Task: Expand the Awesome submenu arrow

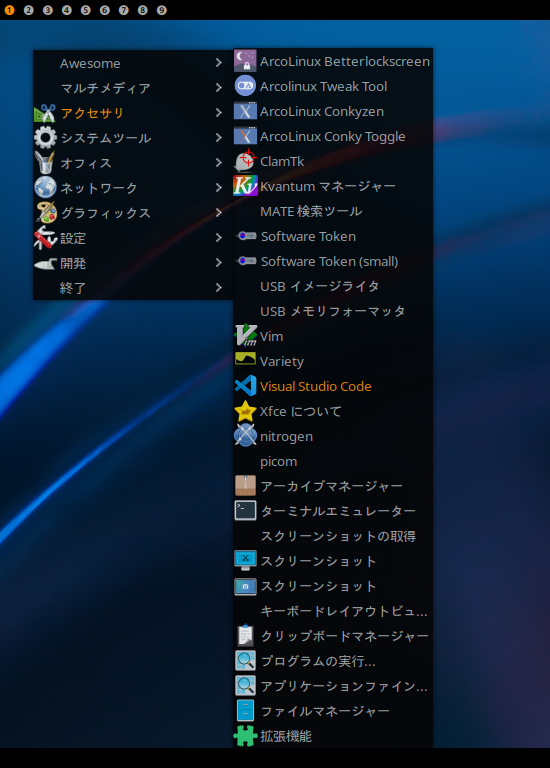Action: click(x=218, y=63)
